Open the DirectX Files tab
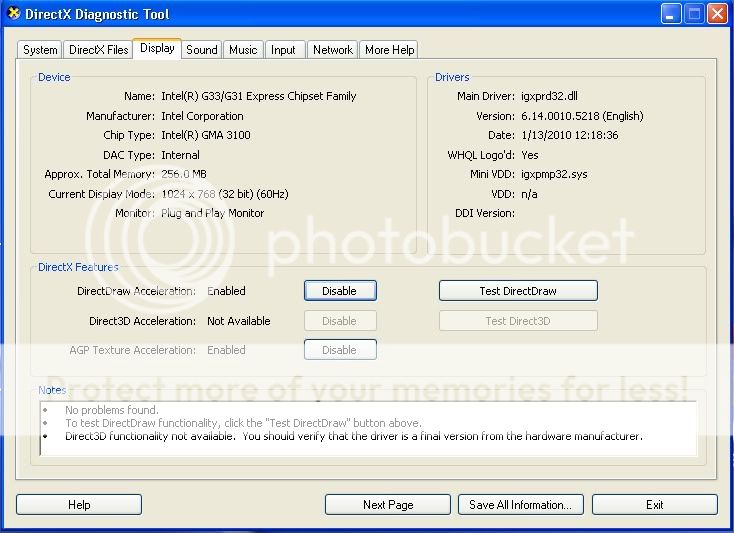734x533 pixels. [98, 50]
